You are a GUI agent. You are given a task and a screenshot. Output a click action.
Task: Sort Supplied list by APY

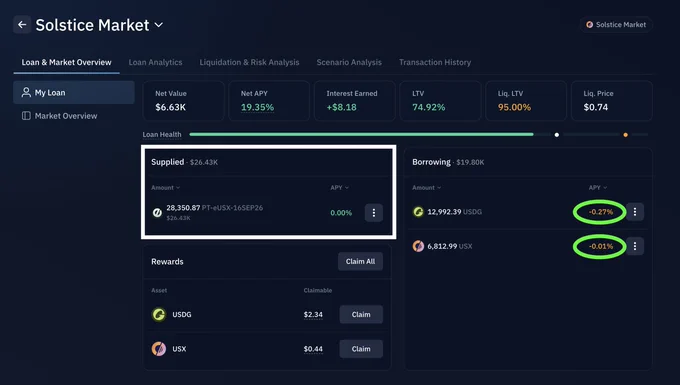339,188
